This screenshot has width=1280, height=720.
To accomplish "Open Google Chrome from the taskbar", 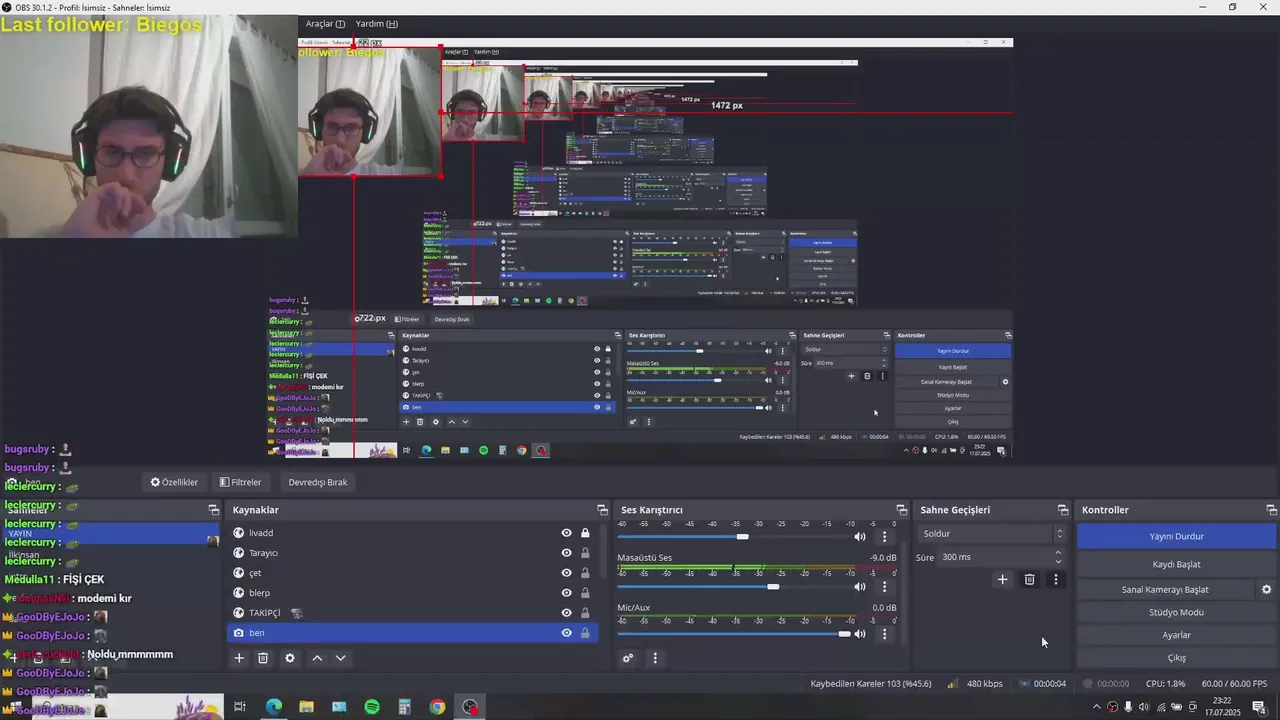I will 437,707.
